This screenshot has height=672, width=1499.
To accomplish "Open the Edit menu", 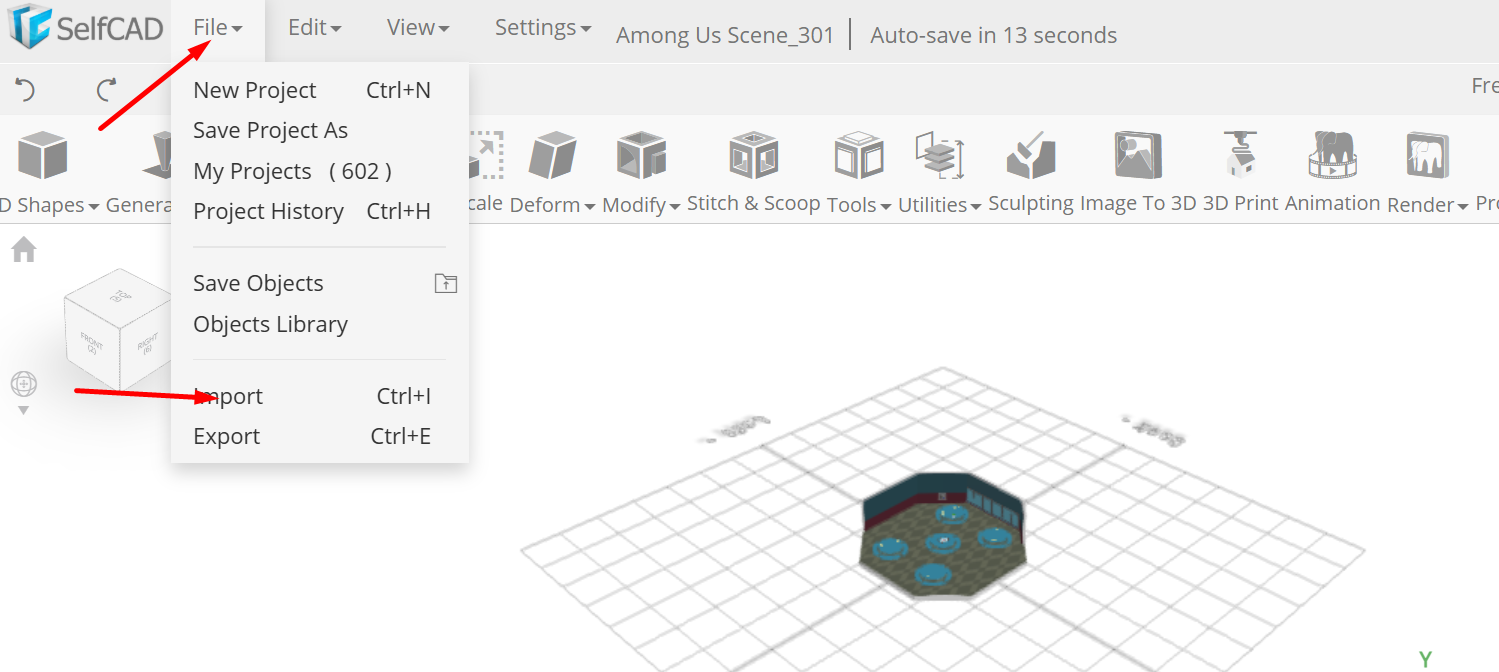I will click(x=314, y=28).
